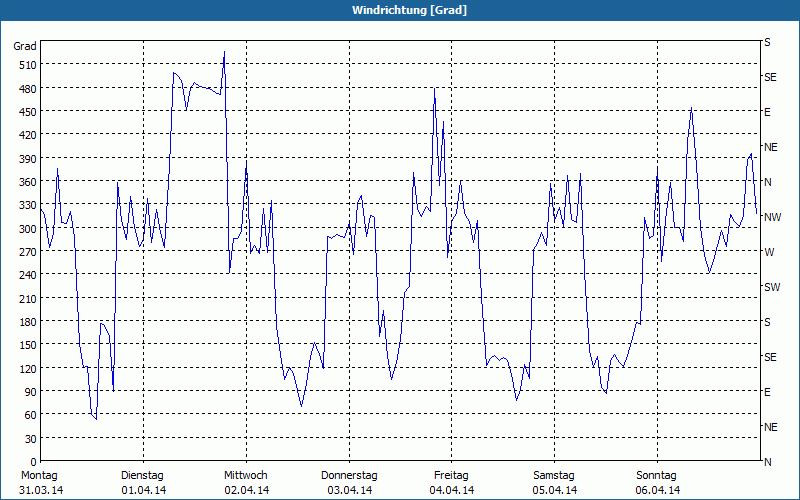Image resolution: width=800 pixels, height=500 pixels.
Task: Select the 'Dienstag' day label
Action: tap(142, 476)
